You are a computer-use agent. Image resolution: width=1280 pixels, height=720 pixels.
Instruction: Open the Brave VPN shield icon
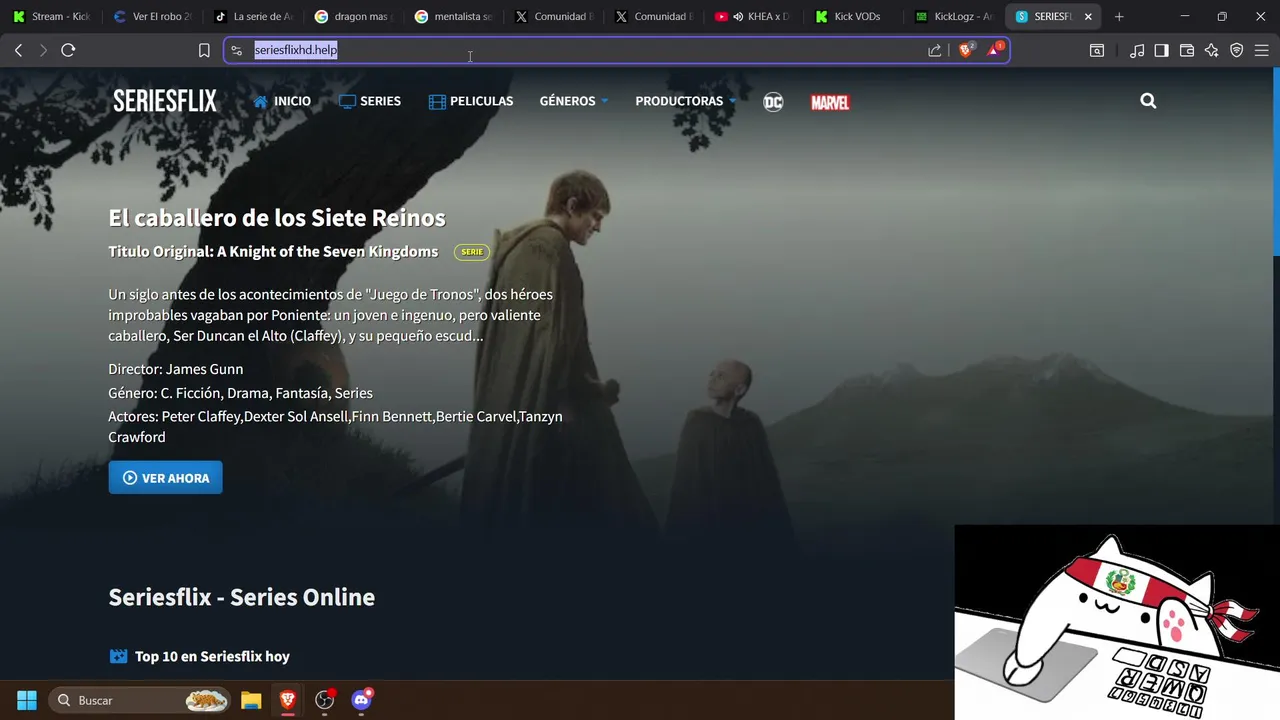tap(1237, 50)
